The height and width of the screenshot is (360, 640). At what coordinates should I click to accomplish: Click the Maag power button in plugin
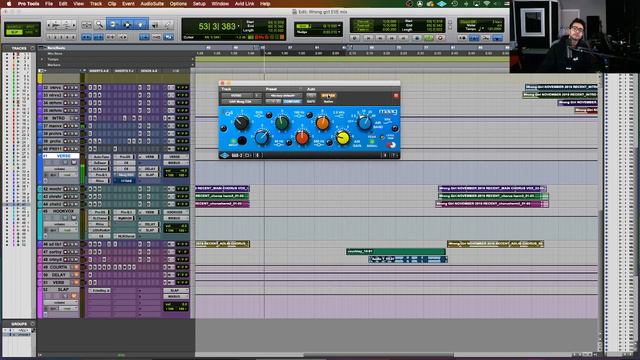pyautogui.click(x=391, y=144)
